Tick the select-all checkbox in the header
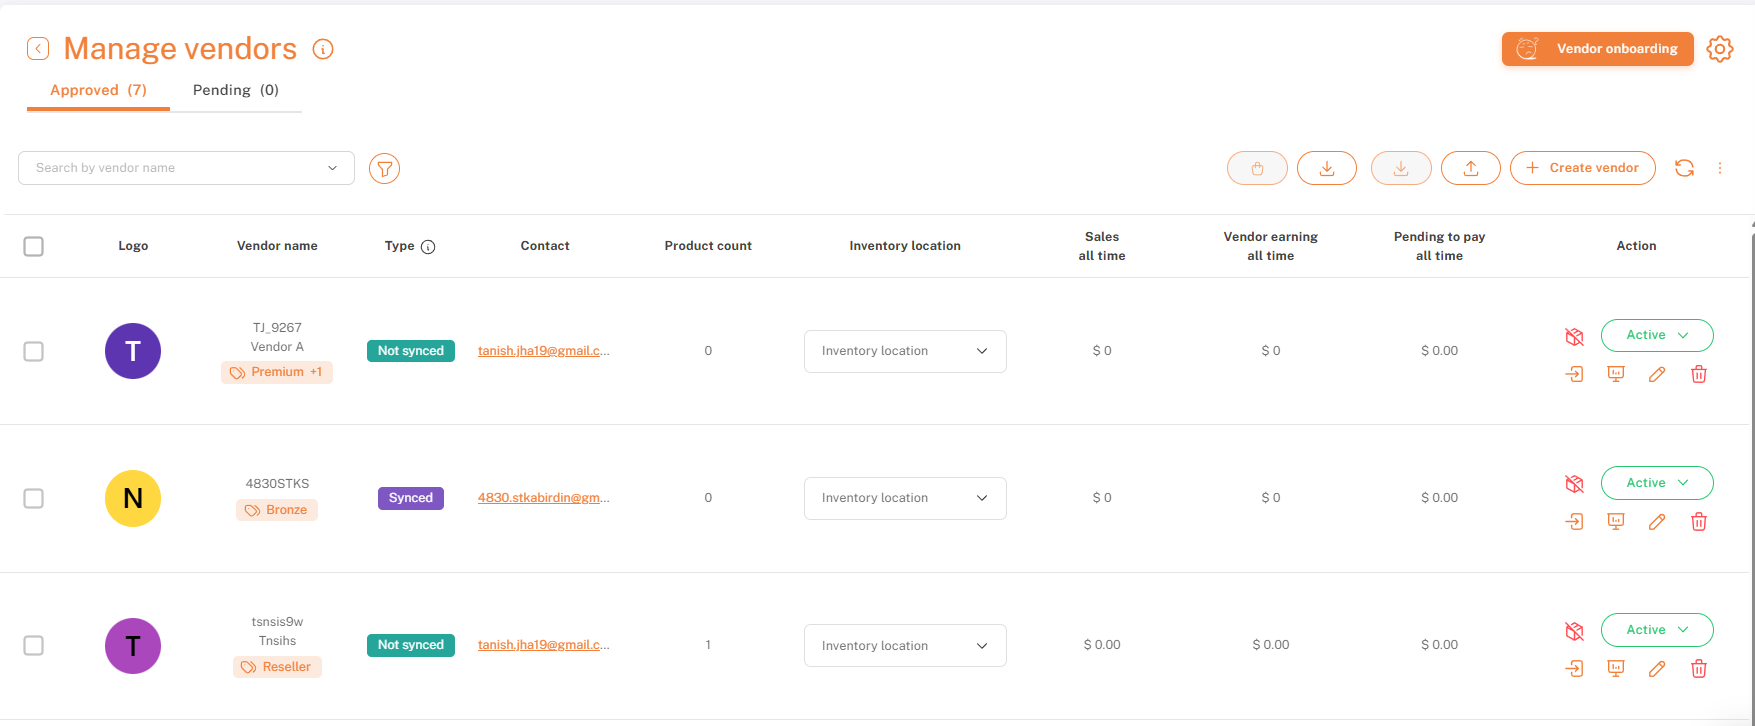 [x=34, y=246]
